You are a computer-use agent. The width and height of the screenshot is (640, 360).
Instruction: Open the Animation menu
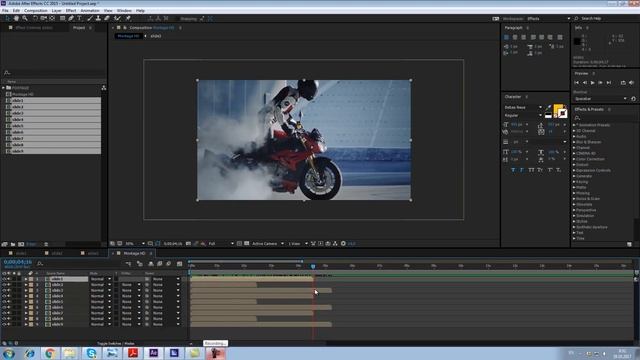click(x=90, y=11)
